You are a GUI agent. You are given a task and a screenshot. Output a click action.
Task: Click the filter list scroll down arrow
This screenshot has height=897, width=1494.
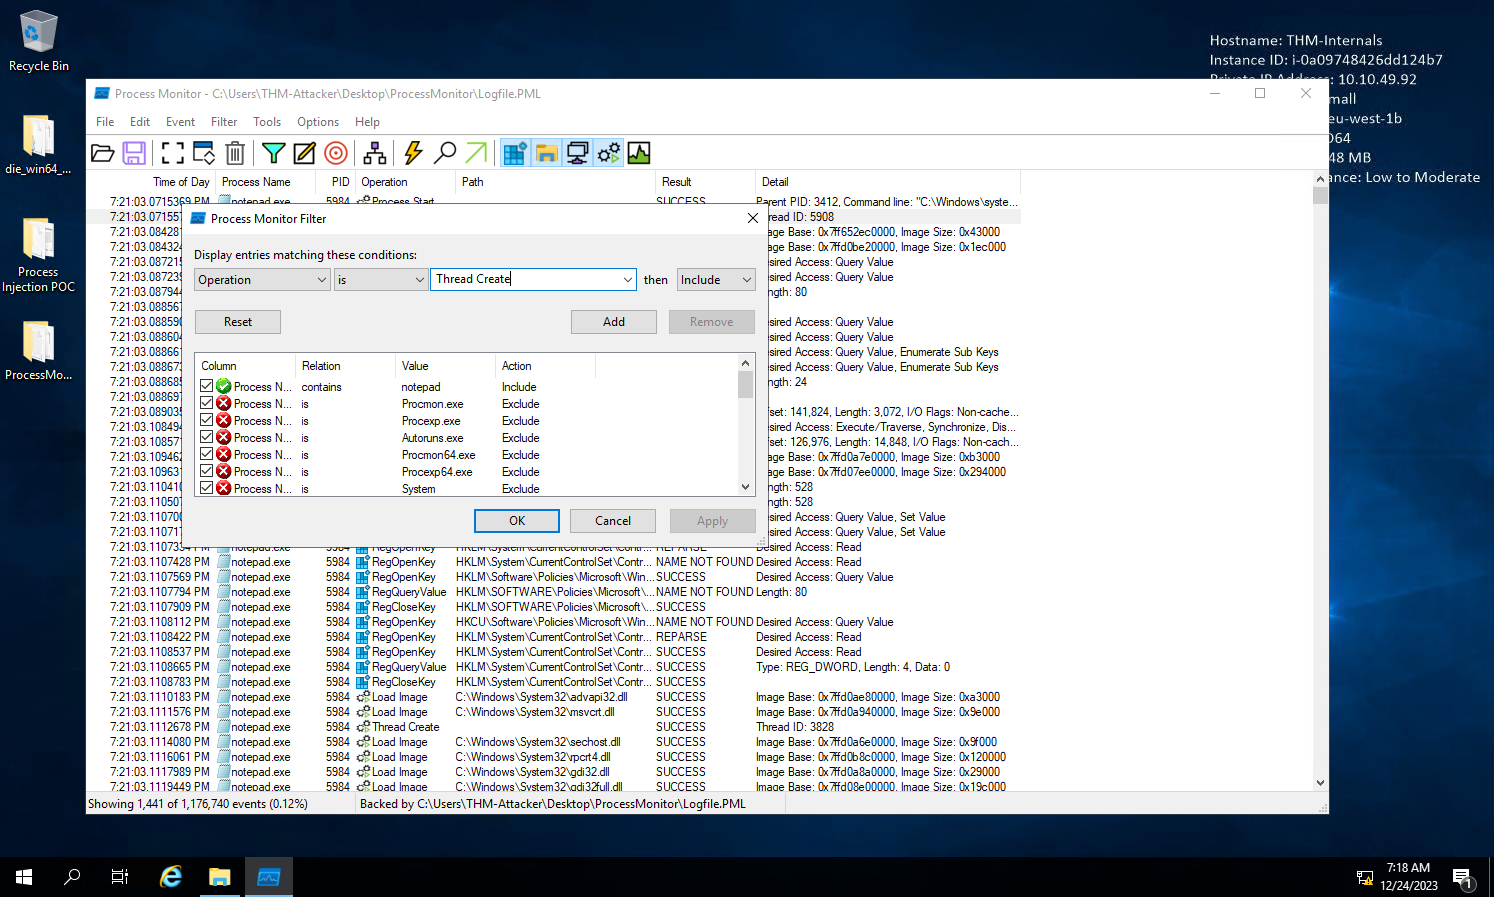tap(745, 487)
